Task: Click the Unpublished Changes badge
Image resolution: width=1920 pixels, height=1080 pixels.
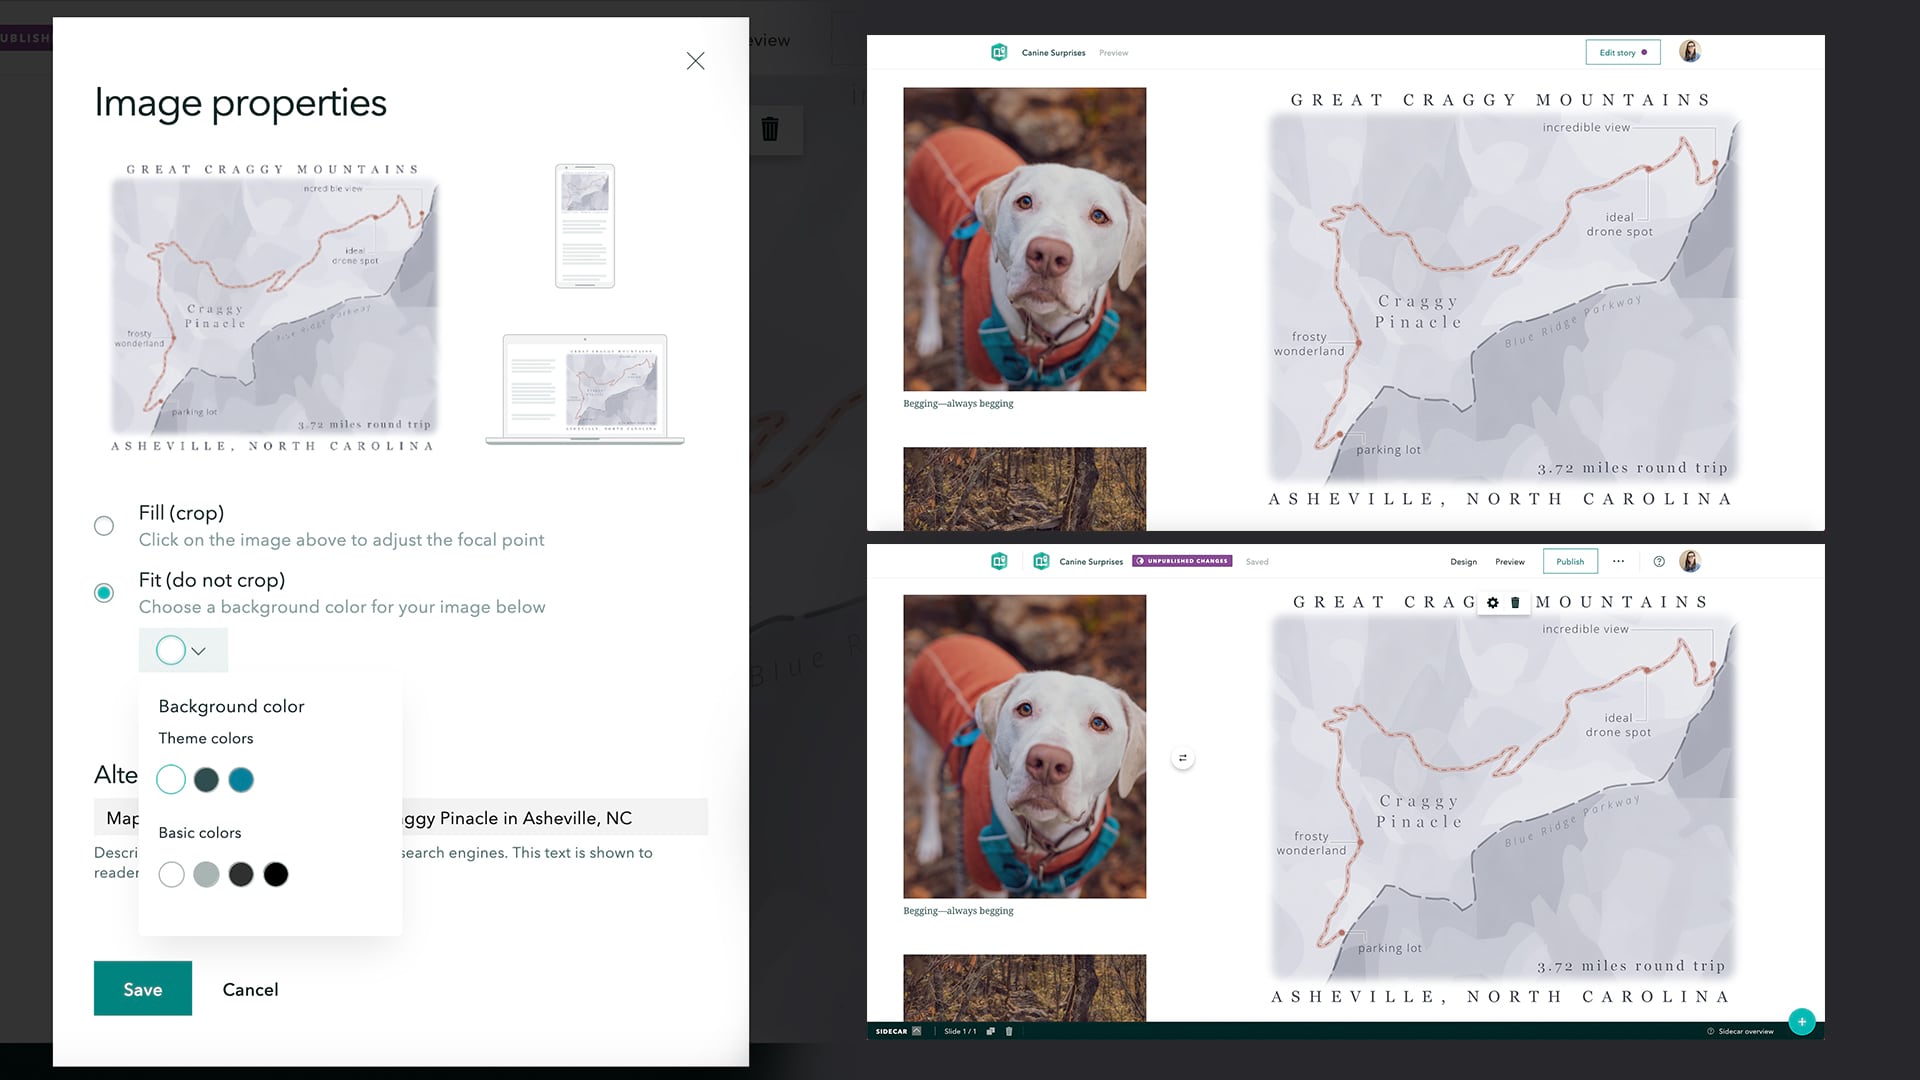Action: tap(1181, 560)
